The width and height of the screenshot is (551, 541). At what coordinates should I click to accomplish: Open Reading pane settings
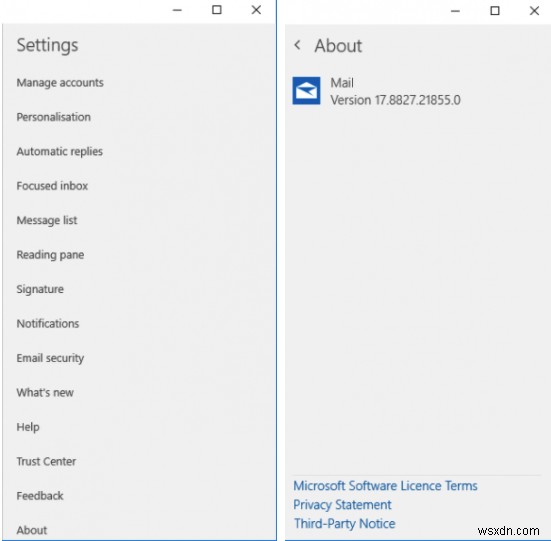pyautogui.click(x=50, y=255)
